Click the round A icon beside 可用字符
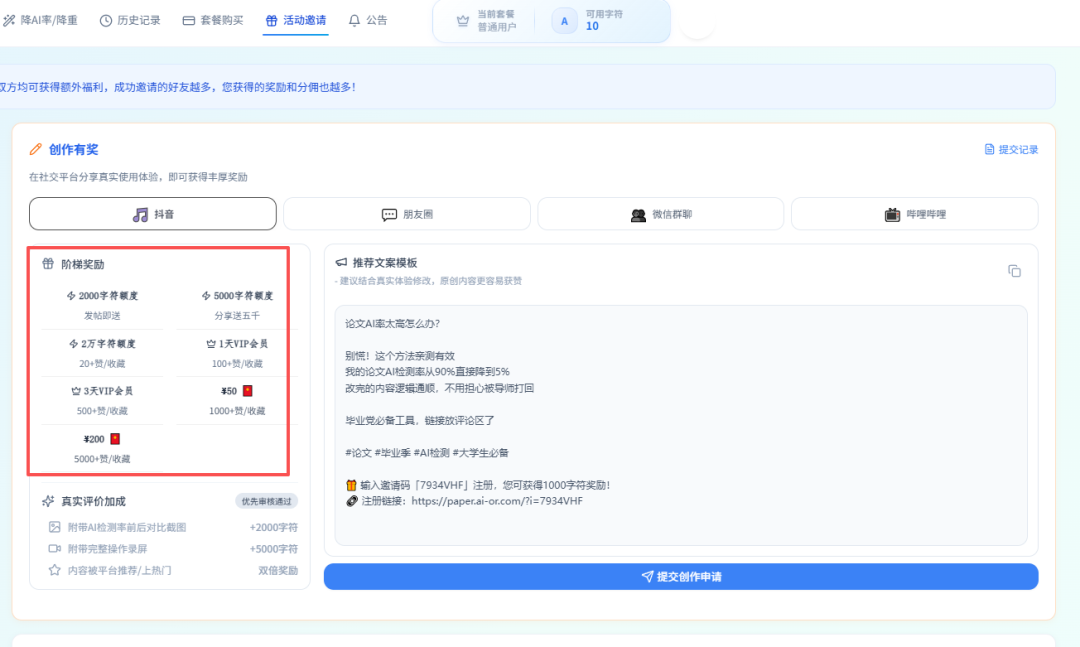The width and height of the screenshot is (1080, 647). coord(564,21)
